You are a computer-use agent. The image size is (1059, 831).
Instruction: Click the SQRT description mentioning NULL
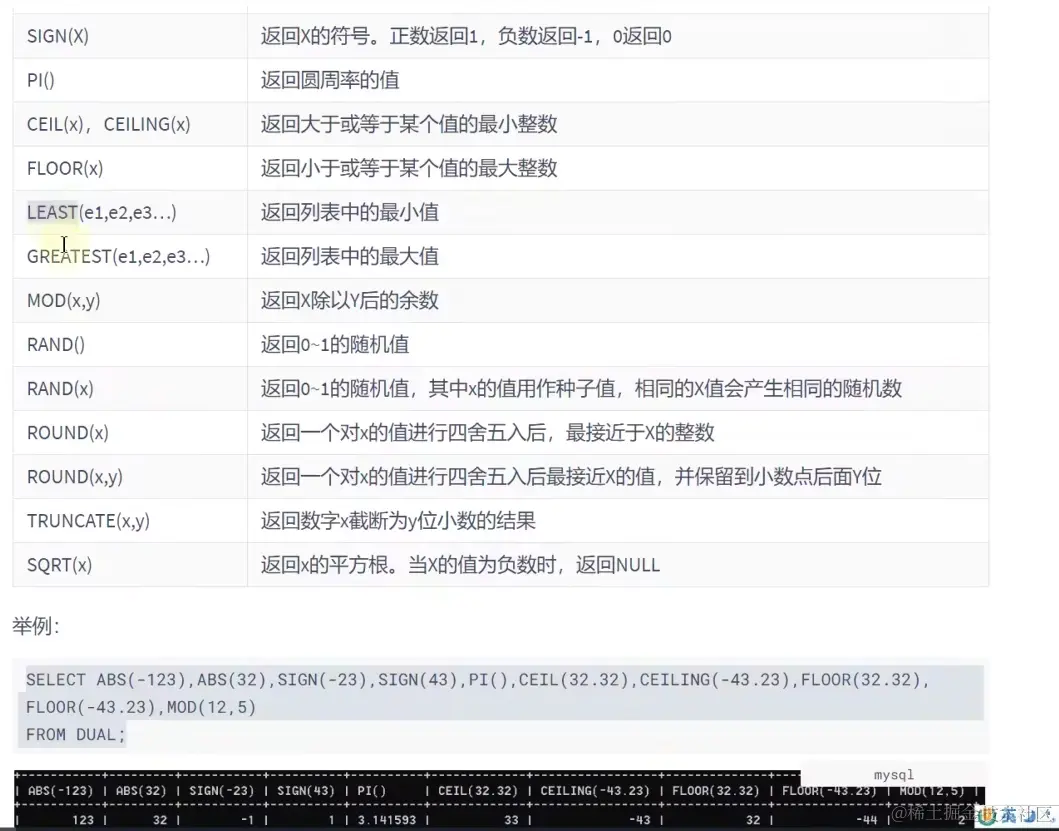pos(461,564)
